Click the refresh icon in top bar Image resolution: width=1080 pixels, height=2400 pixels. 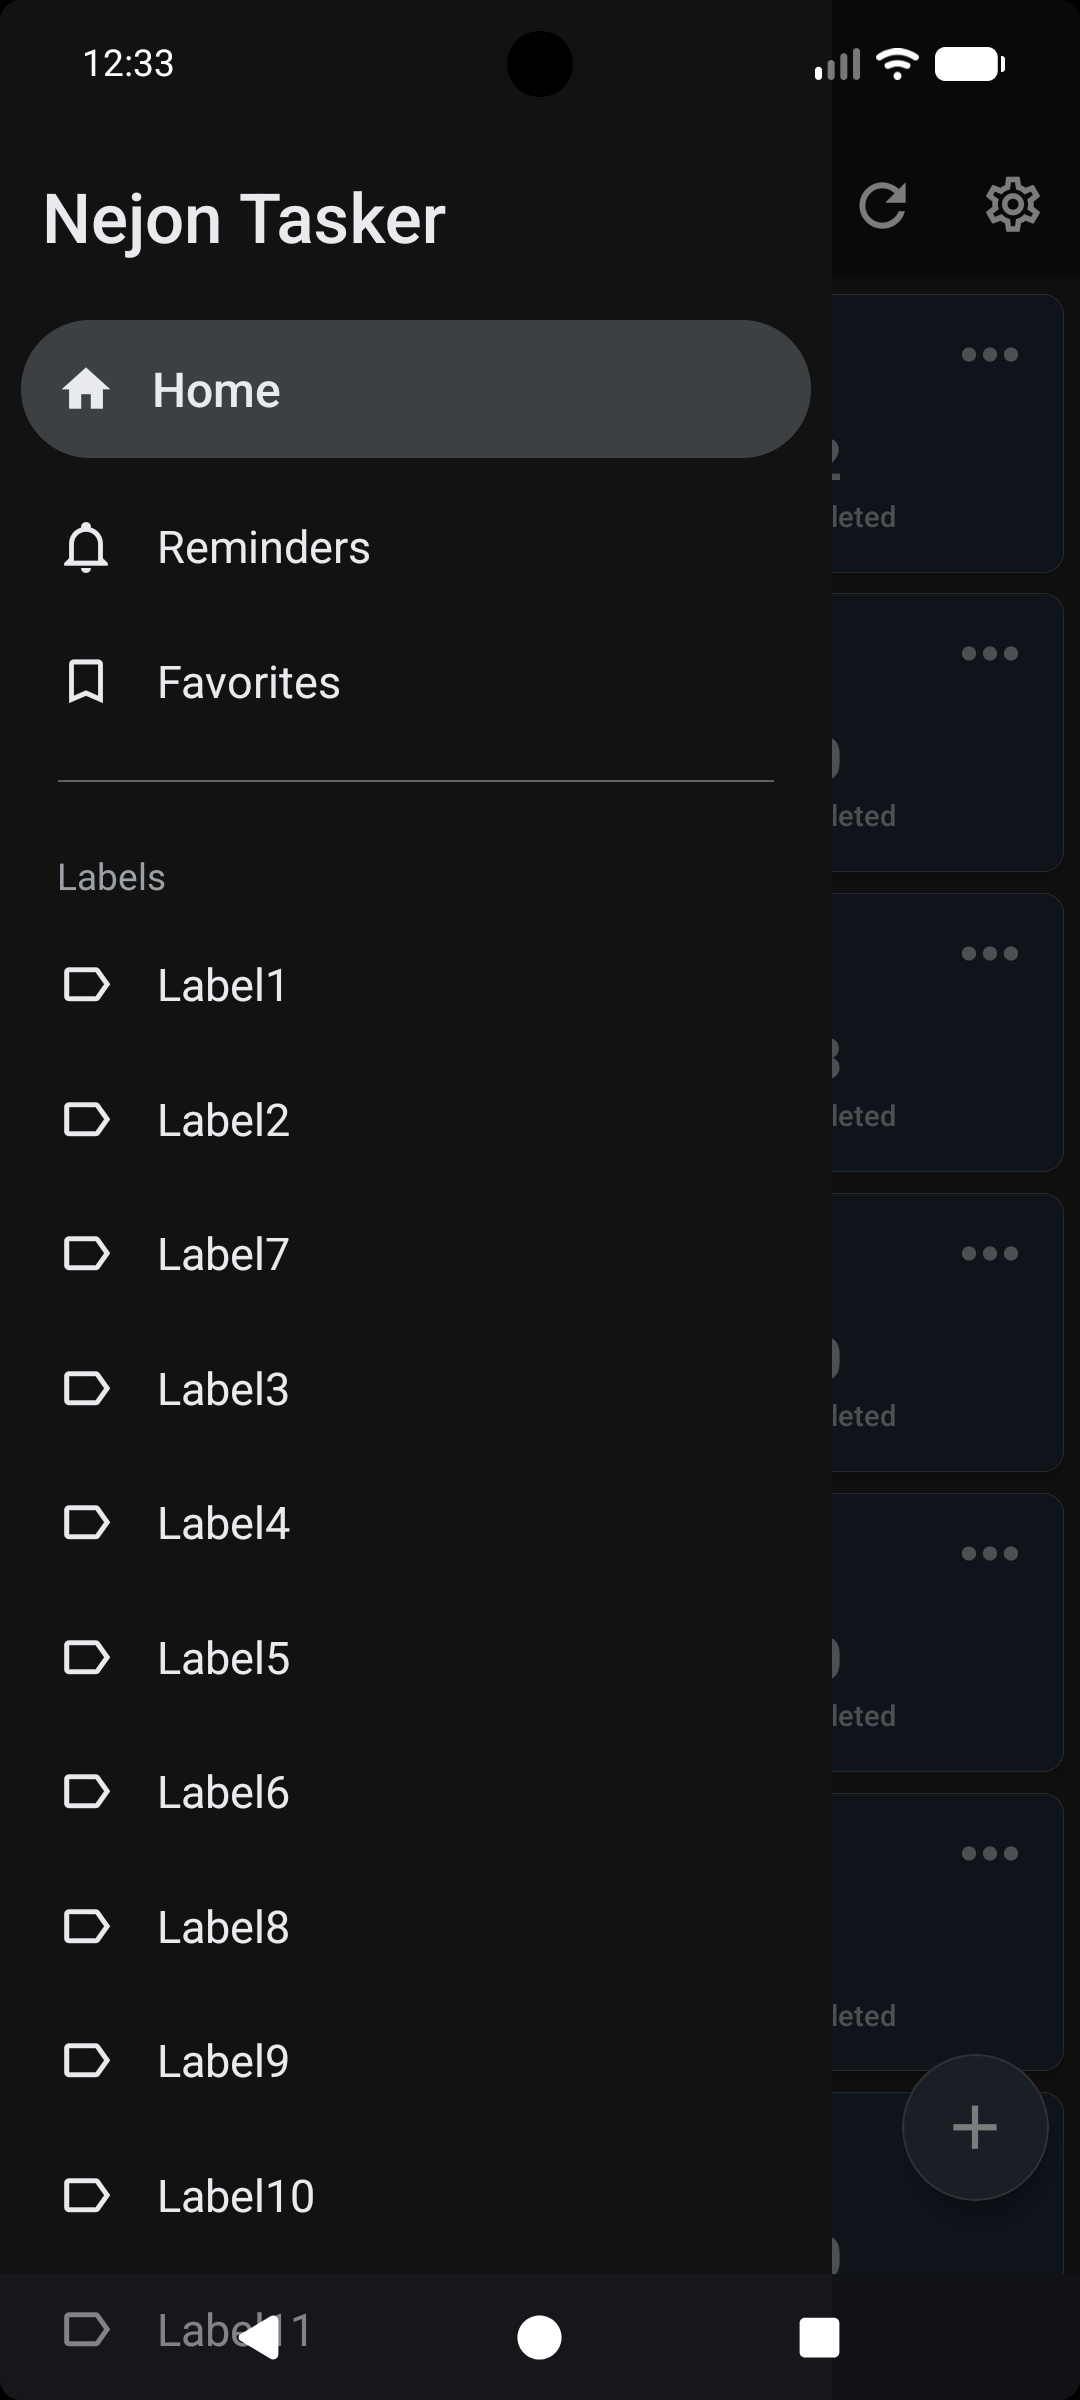click(x=882, y=206)
